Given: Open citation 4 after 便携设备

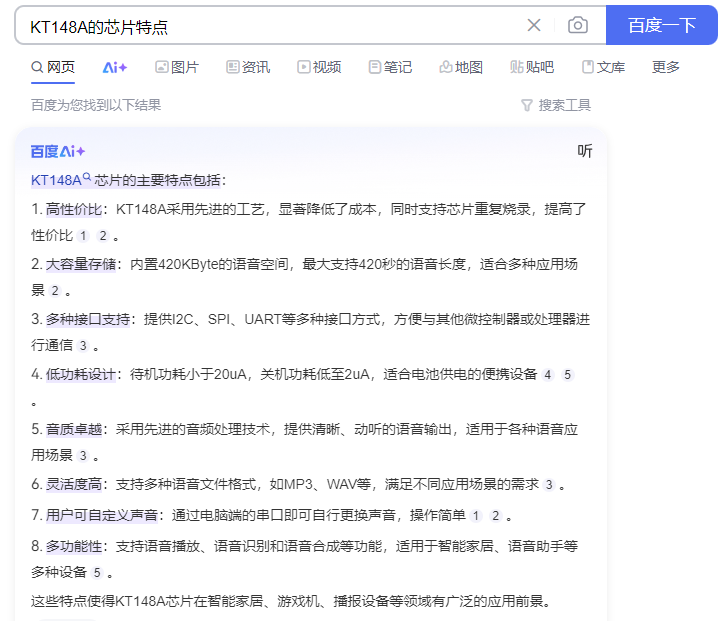Looking at the screenshot, I should pos(548,375).
